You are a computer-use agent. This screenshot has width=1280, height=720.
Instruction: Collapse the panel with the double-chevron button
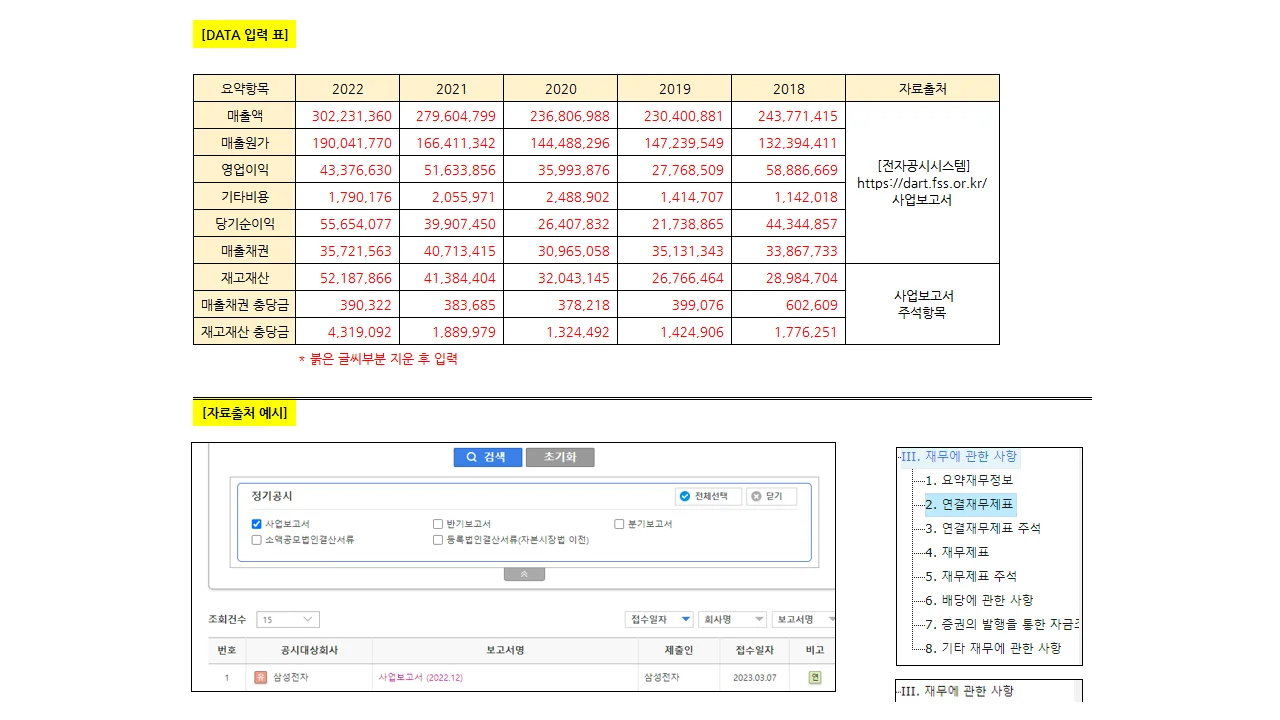pyautogui.click(x=524, y=575)
